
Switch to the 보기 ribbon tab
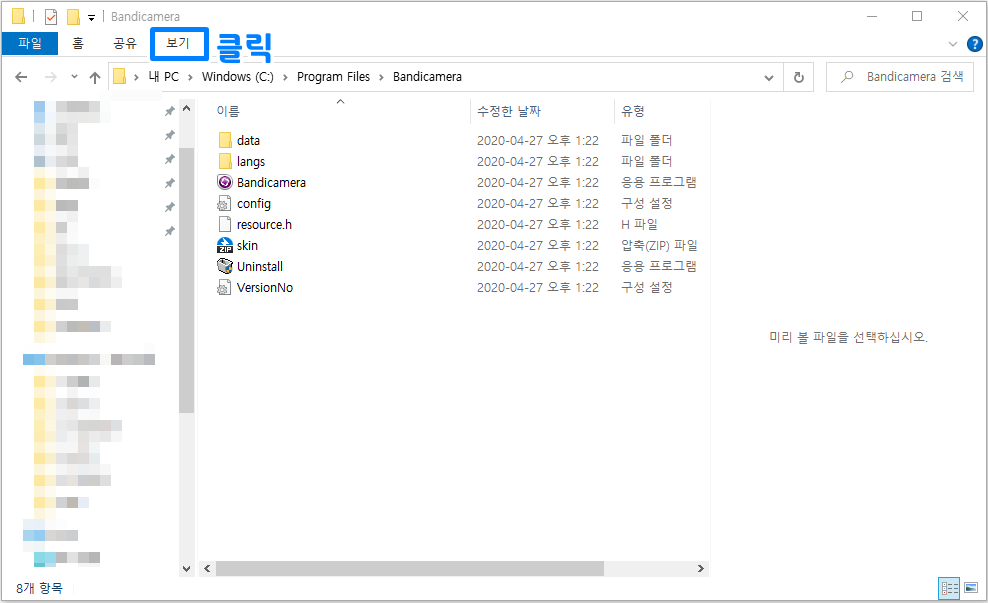(x=178, y=44)
